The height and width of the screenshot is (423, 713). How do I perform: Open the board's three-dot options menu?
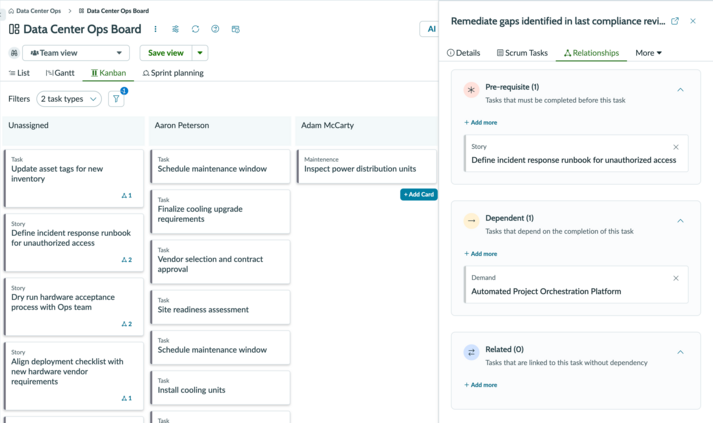point(155,29)
